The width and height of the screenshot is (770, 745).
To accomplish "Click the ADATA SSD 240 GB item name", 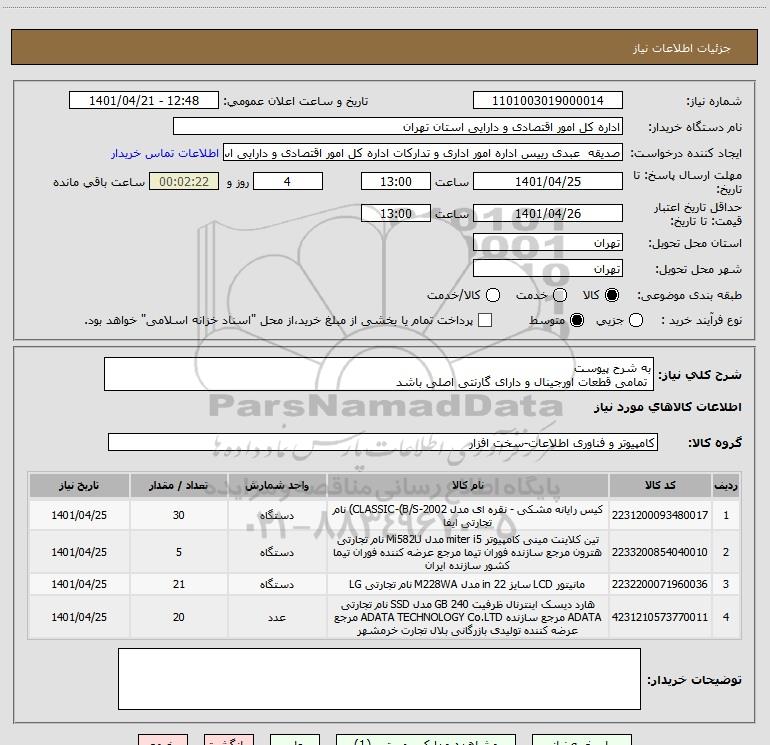I will pyautogui.click(x=468, y=617).
